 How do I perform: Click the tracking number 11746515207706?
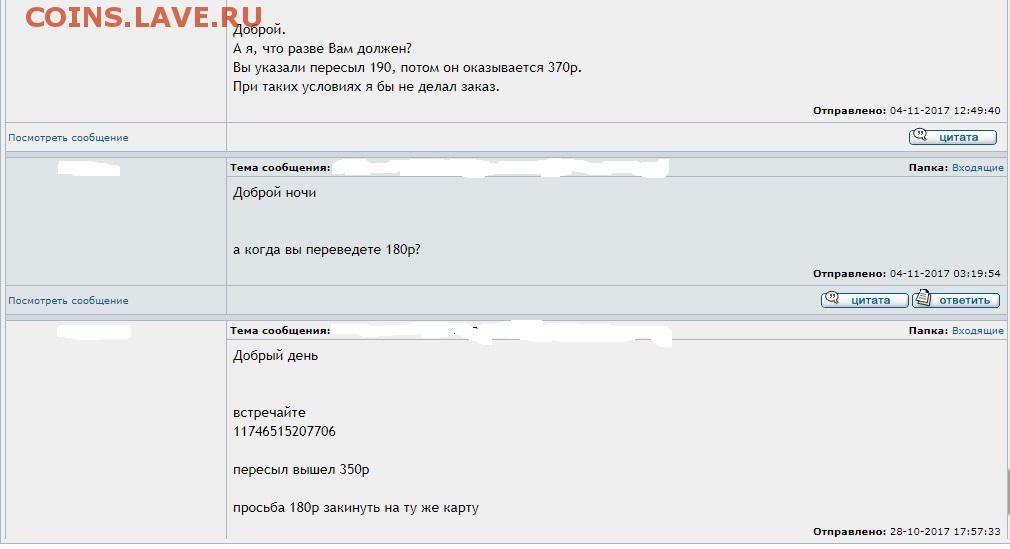pyautogui.click(x=284, y=431)
